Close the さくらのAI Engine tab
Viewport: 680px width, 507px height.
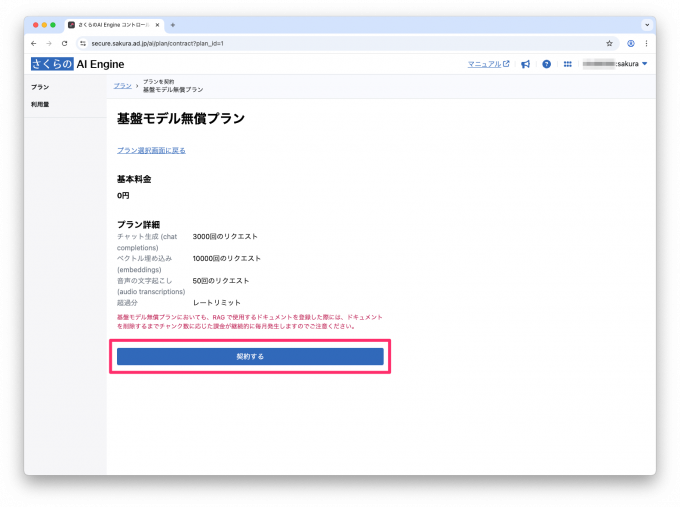pyautogui.click(x=157, y=25)
